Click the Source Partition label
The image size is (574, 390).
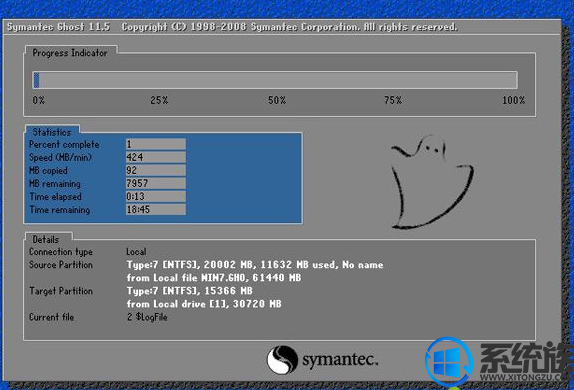pos(61,265)
